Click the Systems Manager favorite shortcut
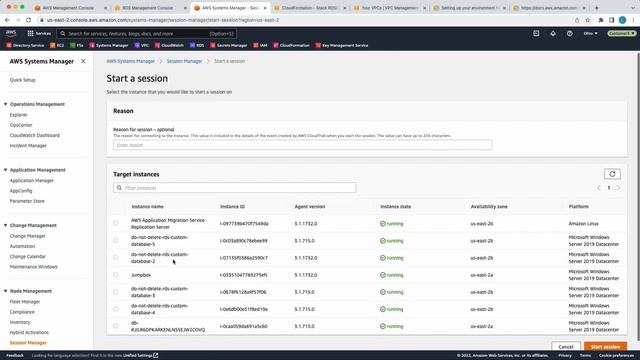 (109, 45)
